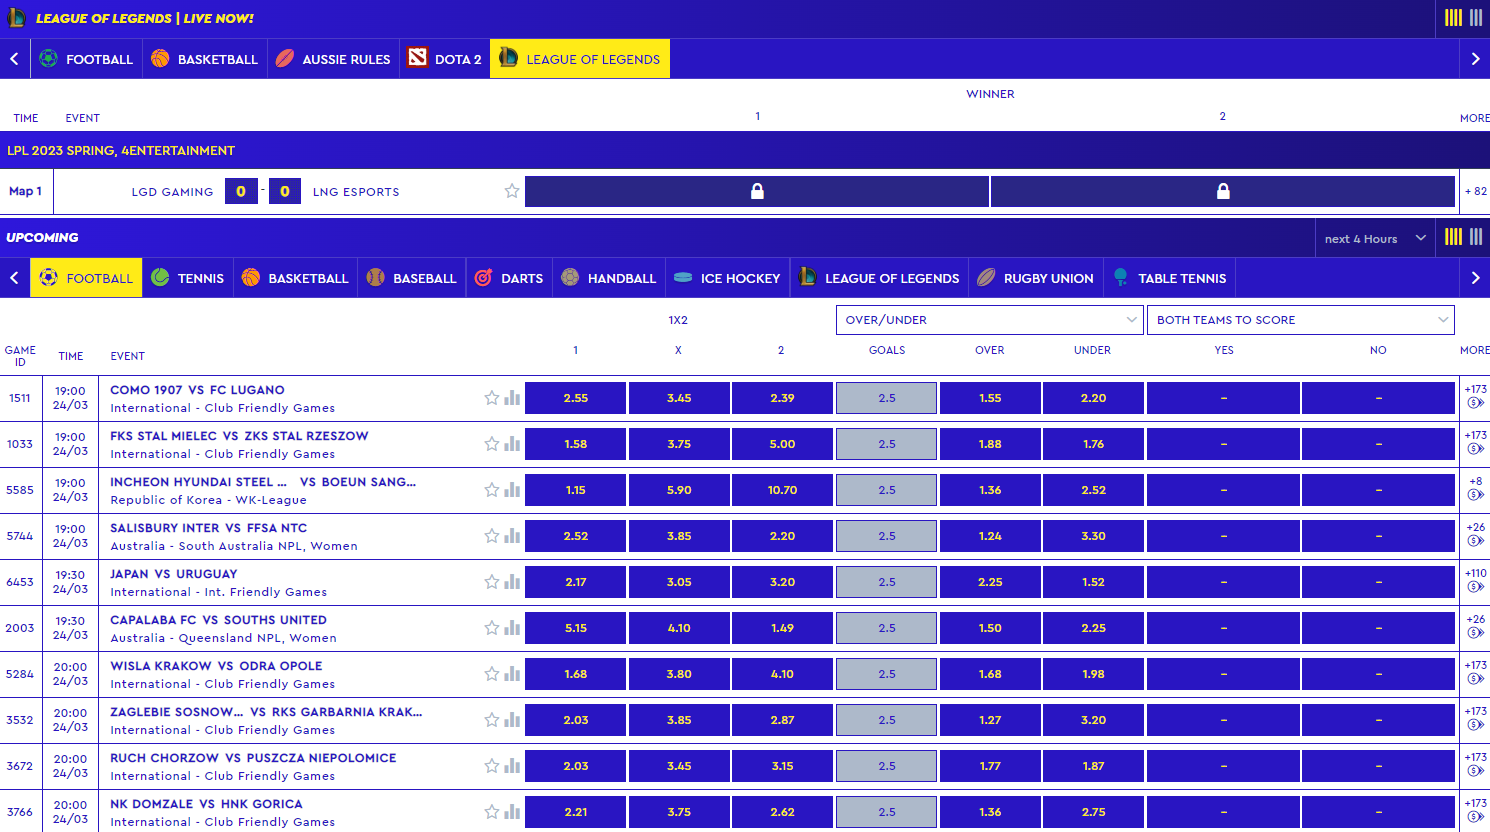Screen dimensions: 1490x832
Task: Select upcoming Tennis tab
Action: point(188,278)
